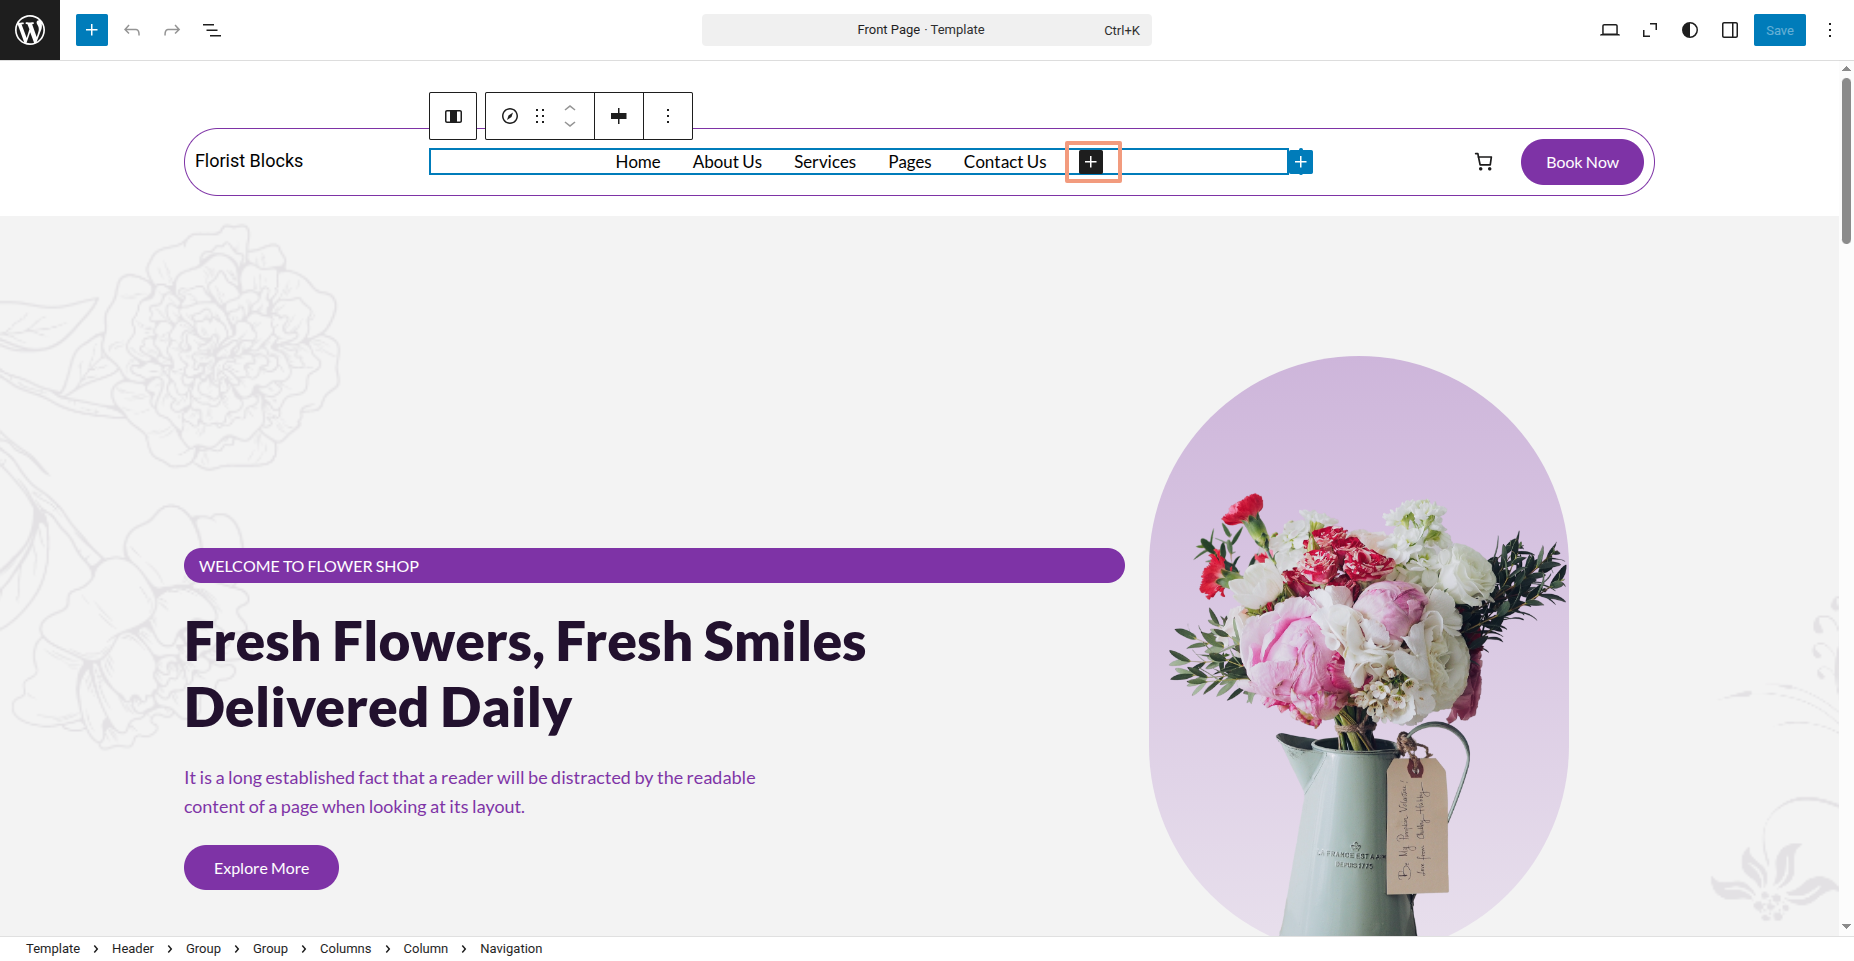Select parent Column block icon
This screenshot has width=1854, height=961.
tap(453, 116)
